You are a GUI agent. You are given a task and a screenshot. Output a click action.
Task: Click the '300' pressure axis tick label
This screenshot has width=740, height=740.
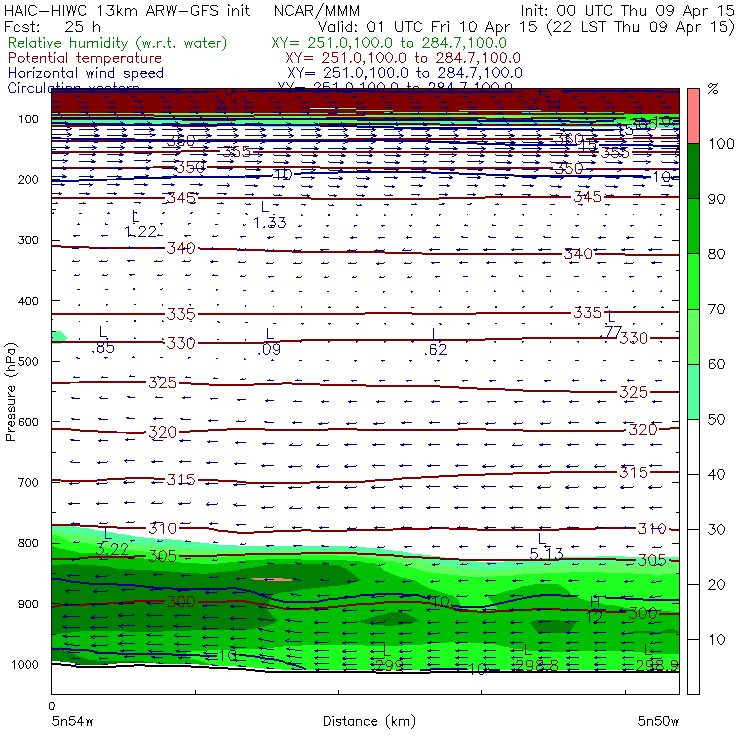coord(28,240)
